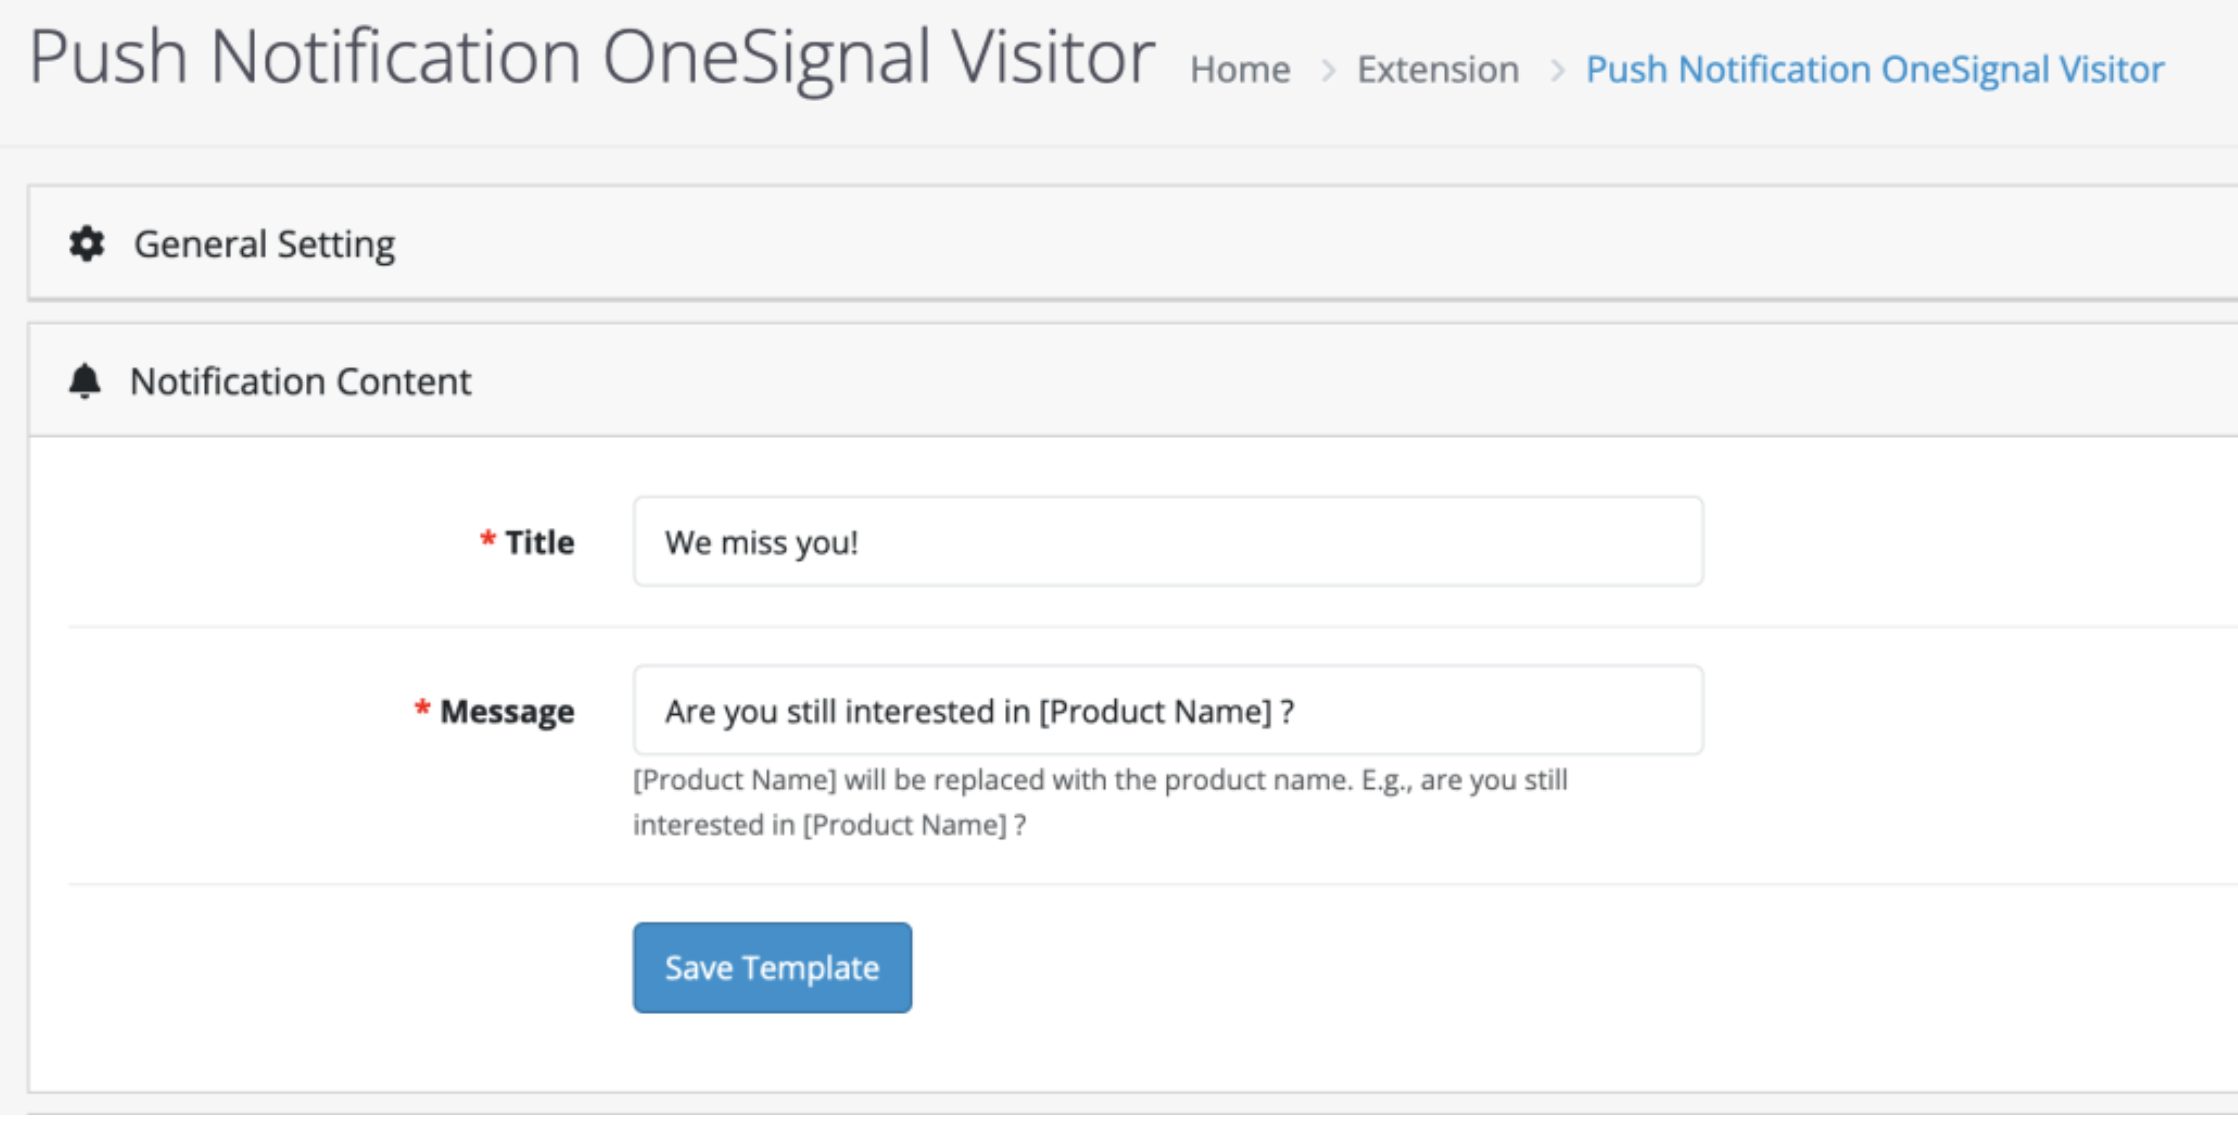Click the chevron separator after Home breadcrumb
This screenshot has width=2238, height=1124.
coord(1328,70)
